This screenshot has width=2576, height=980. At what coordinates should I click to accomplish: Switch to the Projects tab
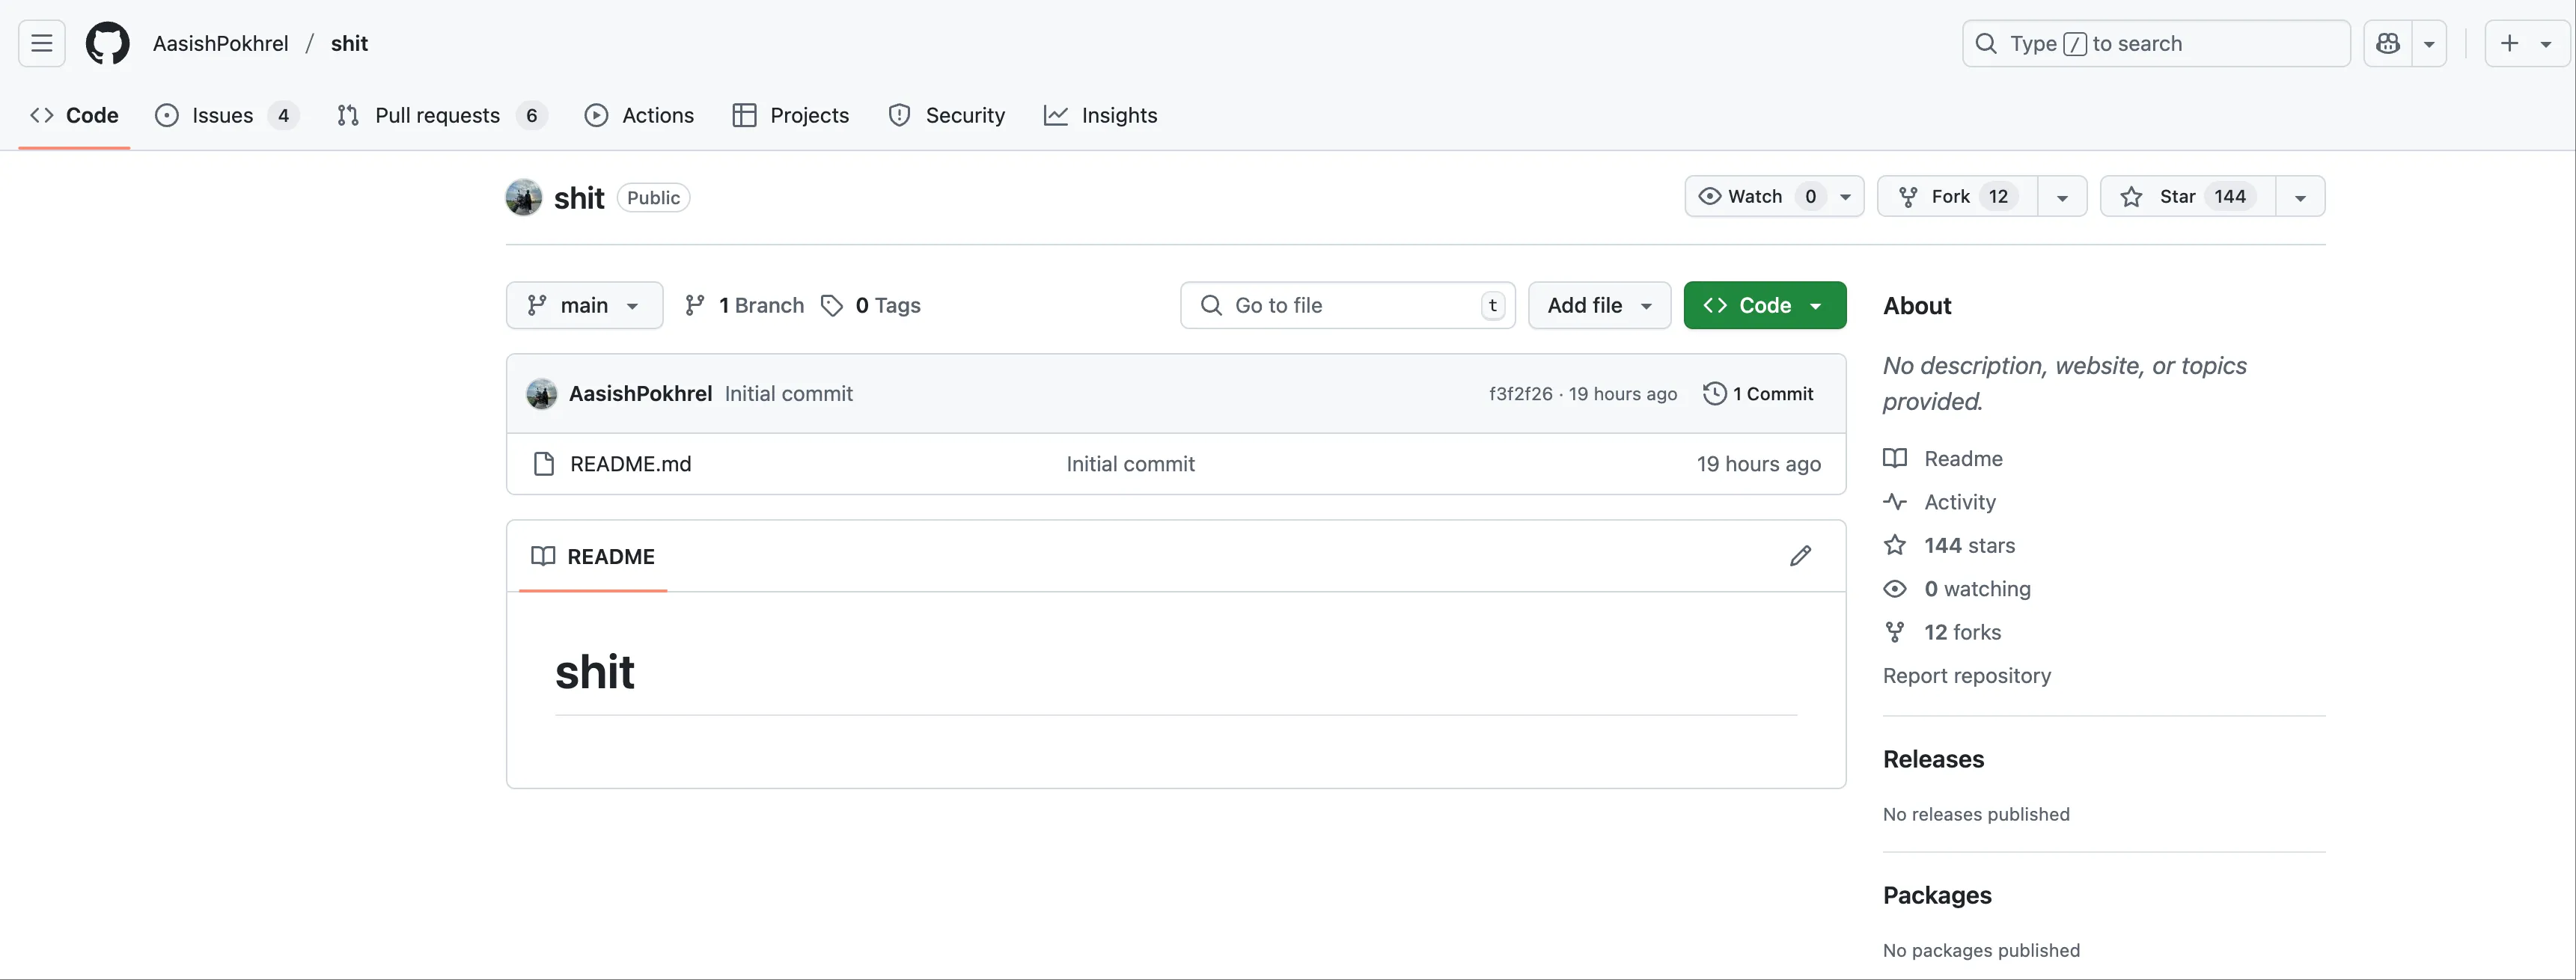[x=790, y=115]
